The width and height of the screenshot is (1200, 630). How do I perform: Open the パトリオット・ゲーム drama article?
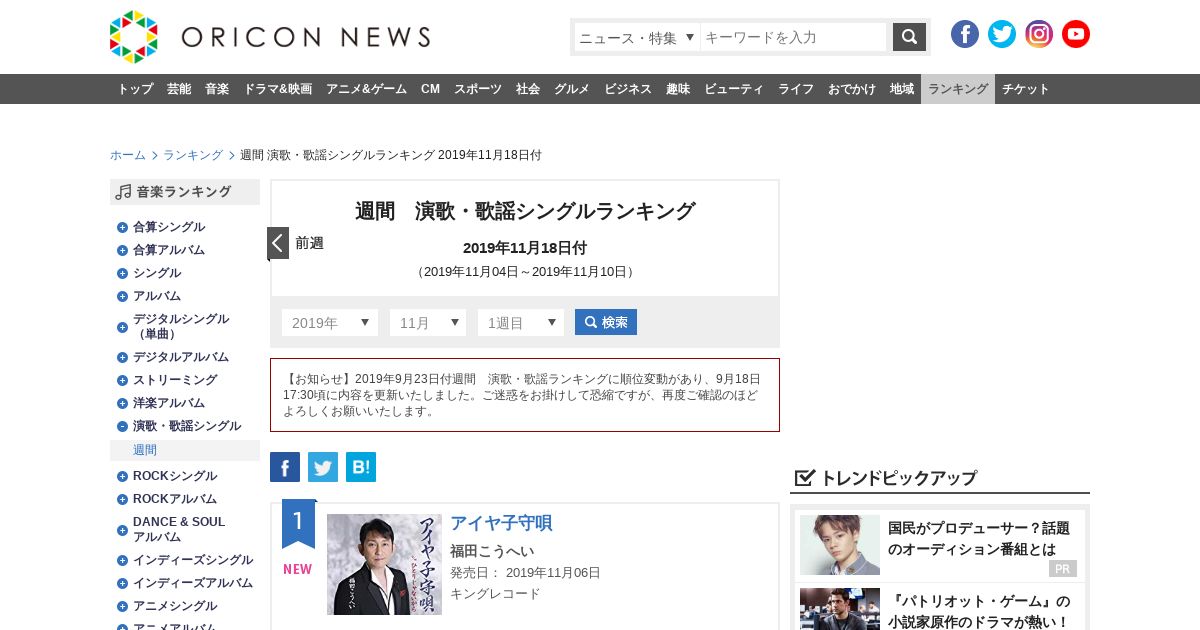point(979,611)
